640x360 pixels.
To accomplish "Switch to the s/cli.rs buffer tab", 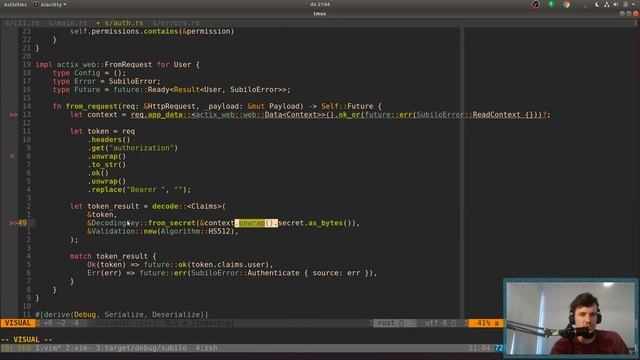I will 22,23.
